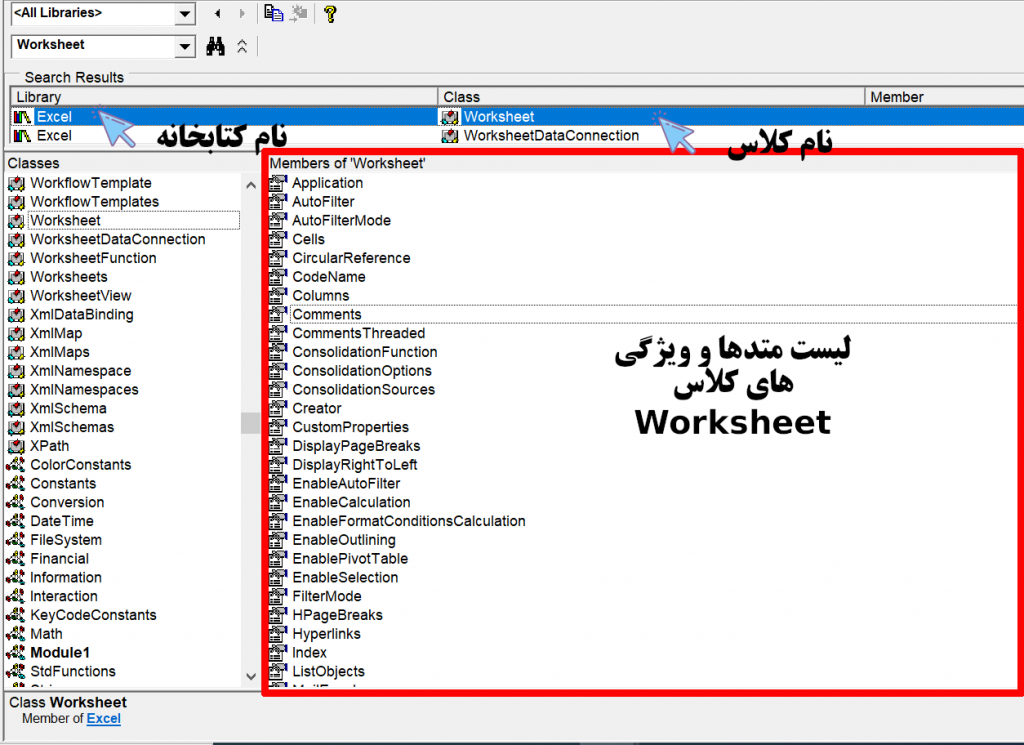
Task: Hide search results with double-chevron icon
Action: click(242, 46)
